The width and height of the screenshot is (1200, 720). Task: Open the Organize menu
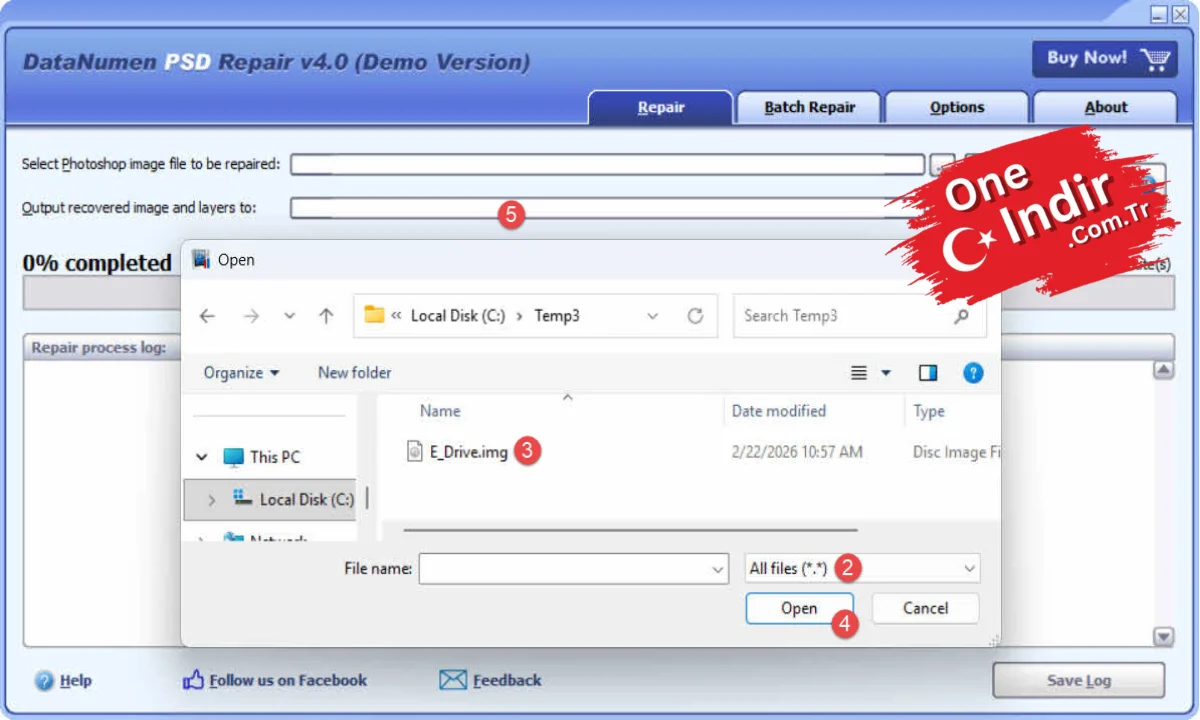[241, 373]
